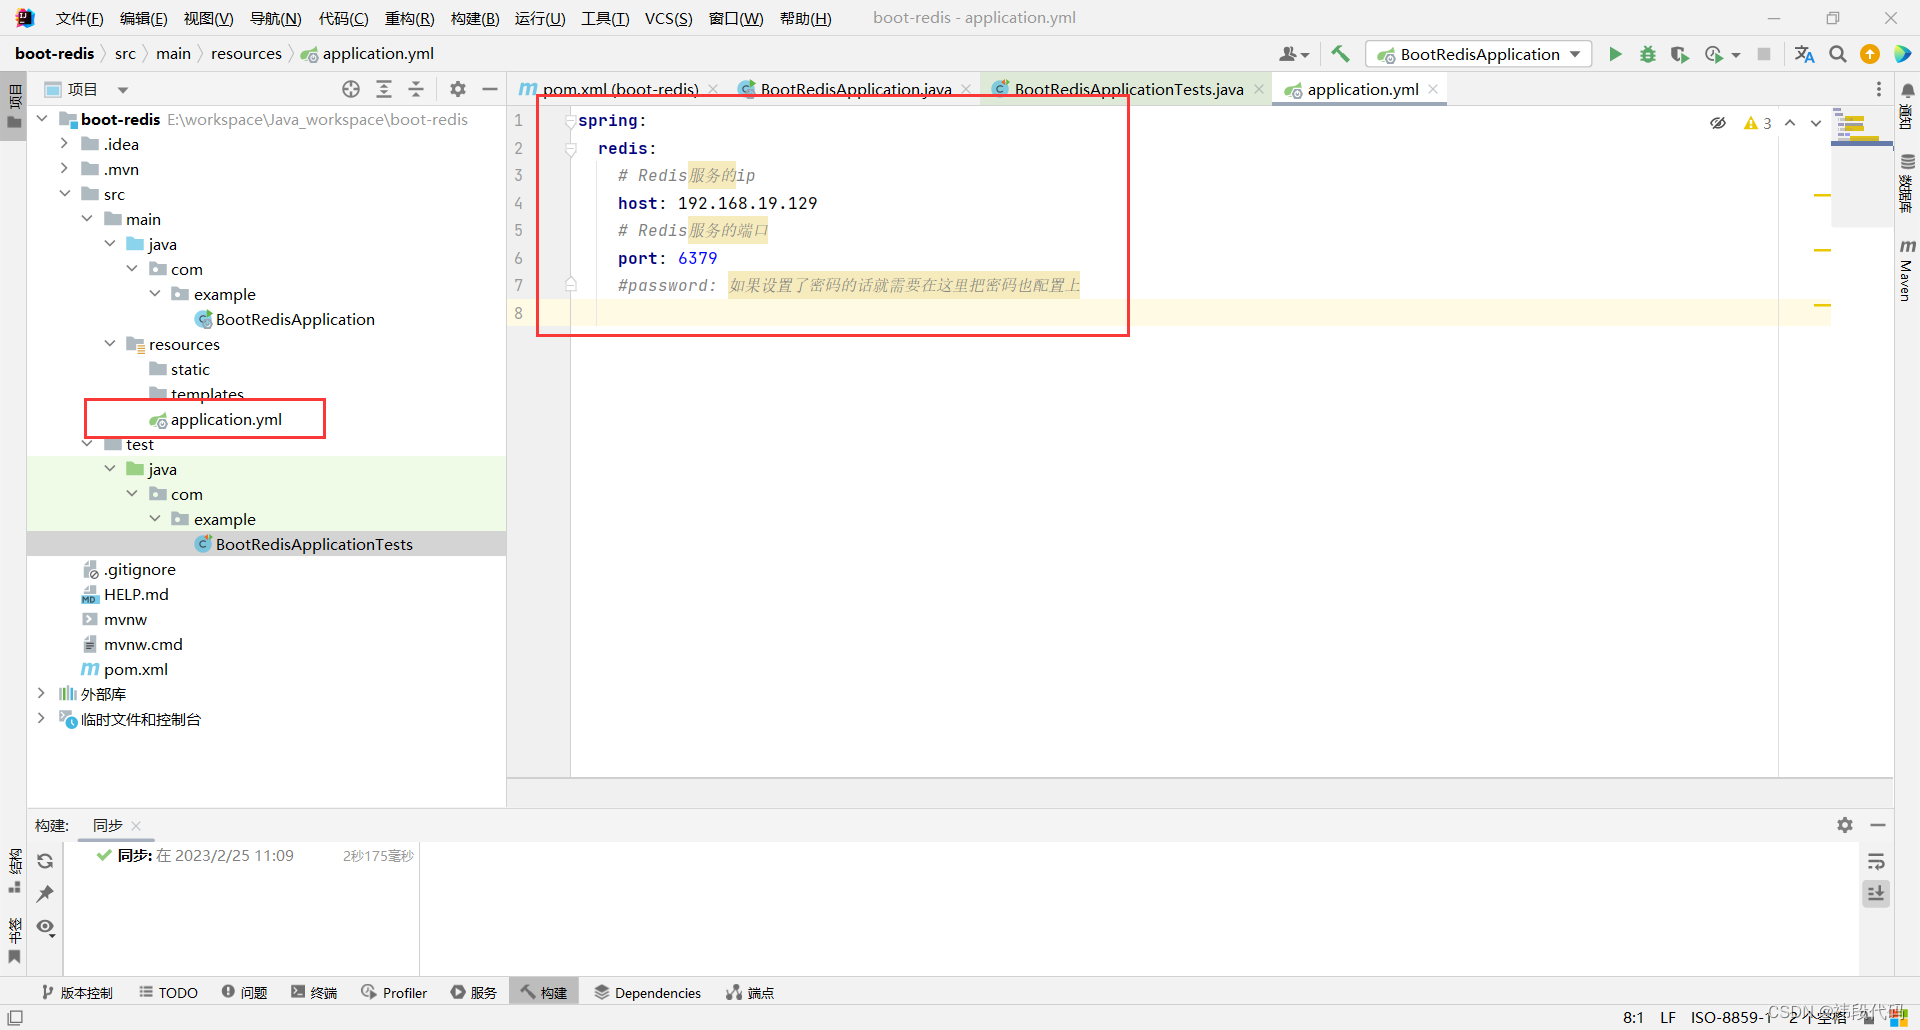Open the translate icon in toolbar
This screenshot has width=1920, height=1030.
[x=1804, y=54]
